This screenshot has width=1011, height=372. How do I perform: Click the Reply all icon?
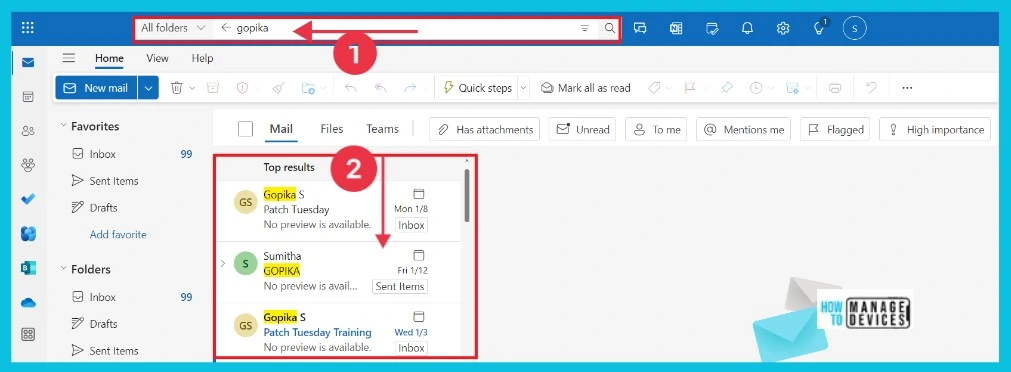380,88
